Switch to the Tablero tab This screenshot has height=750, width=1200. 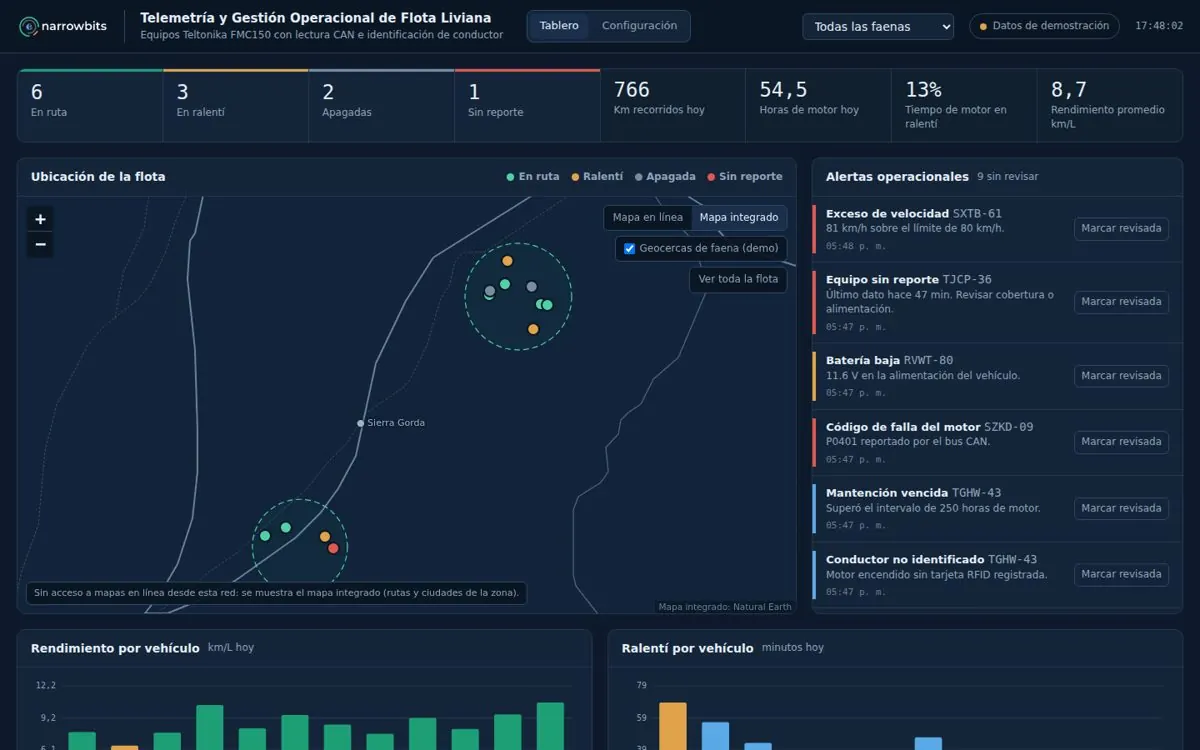pyautogui.click(x=559, y=26)
